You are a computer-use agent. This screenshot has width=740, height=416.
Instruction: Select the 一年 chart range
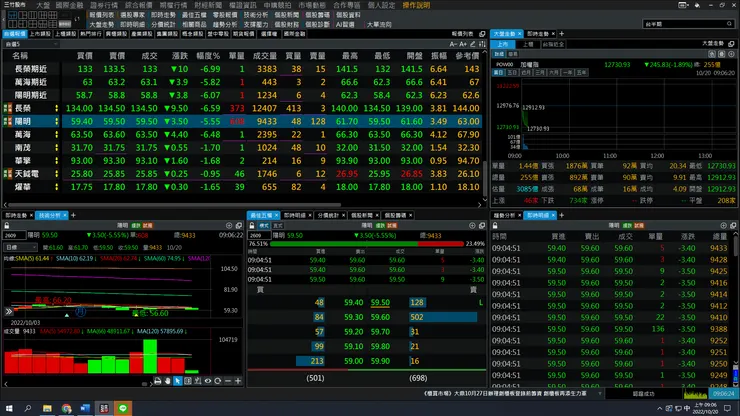pyautogui.click(x=568, y=73)
